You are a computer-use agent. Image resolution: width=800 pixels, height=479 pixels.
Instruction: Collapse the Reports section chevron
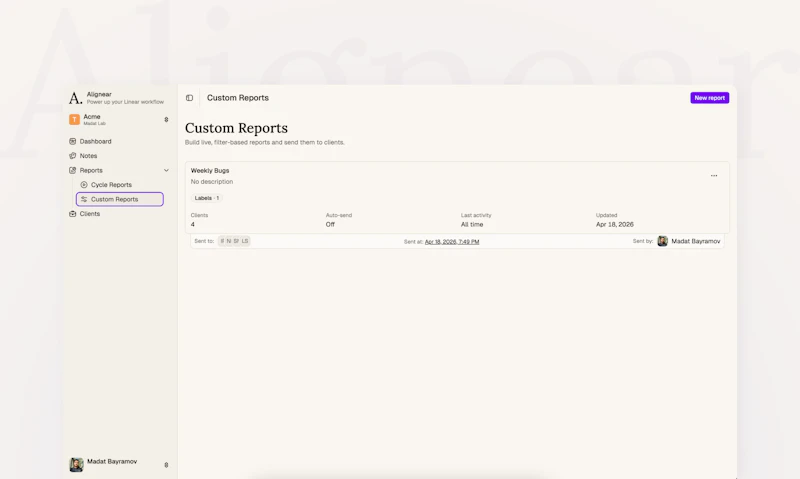[x=166, y=170]
